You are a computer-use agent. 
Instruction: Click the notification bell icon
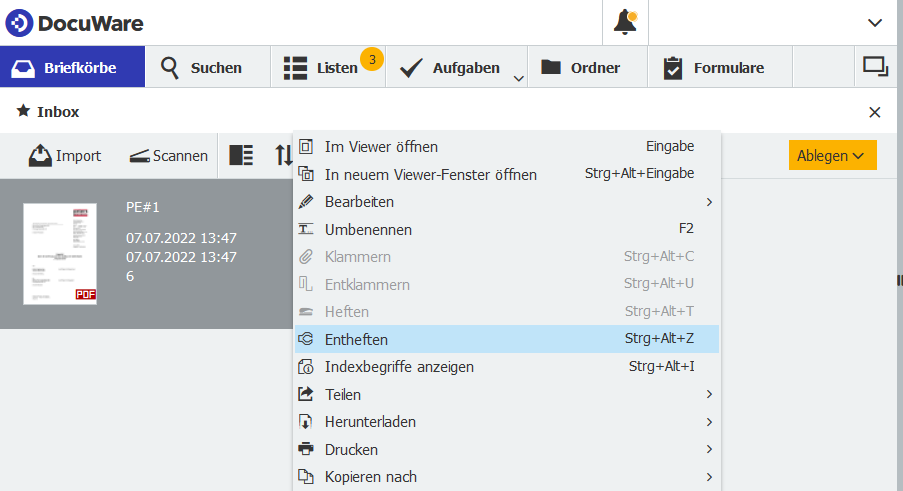pyautogui.click(x=625, y=22)
